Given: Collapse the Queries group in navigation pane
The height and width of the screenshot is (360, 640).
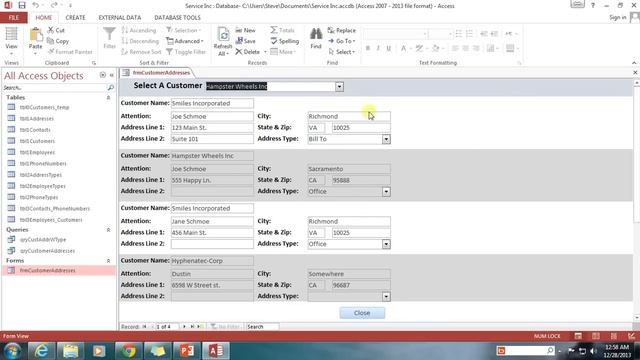Looking at the screenshot, I should coord(108,230).
